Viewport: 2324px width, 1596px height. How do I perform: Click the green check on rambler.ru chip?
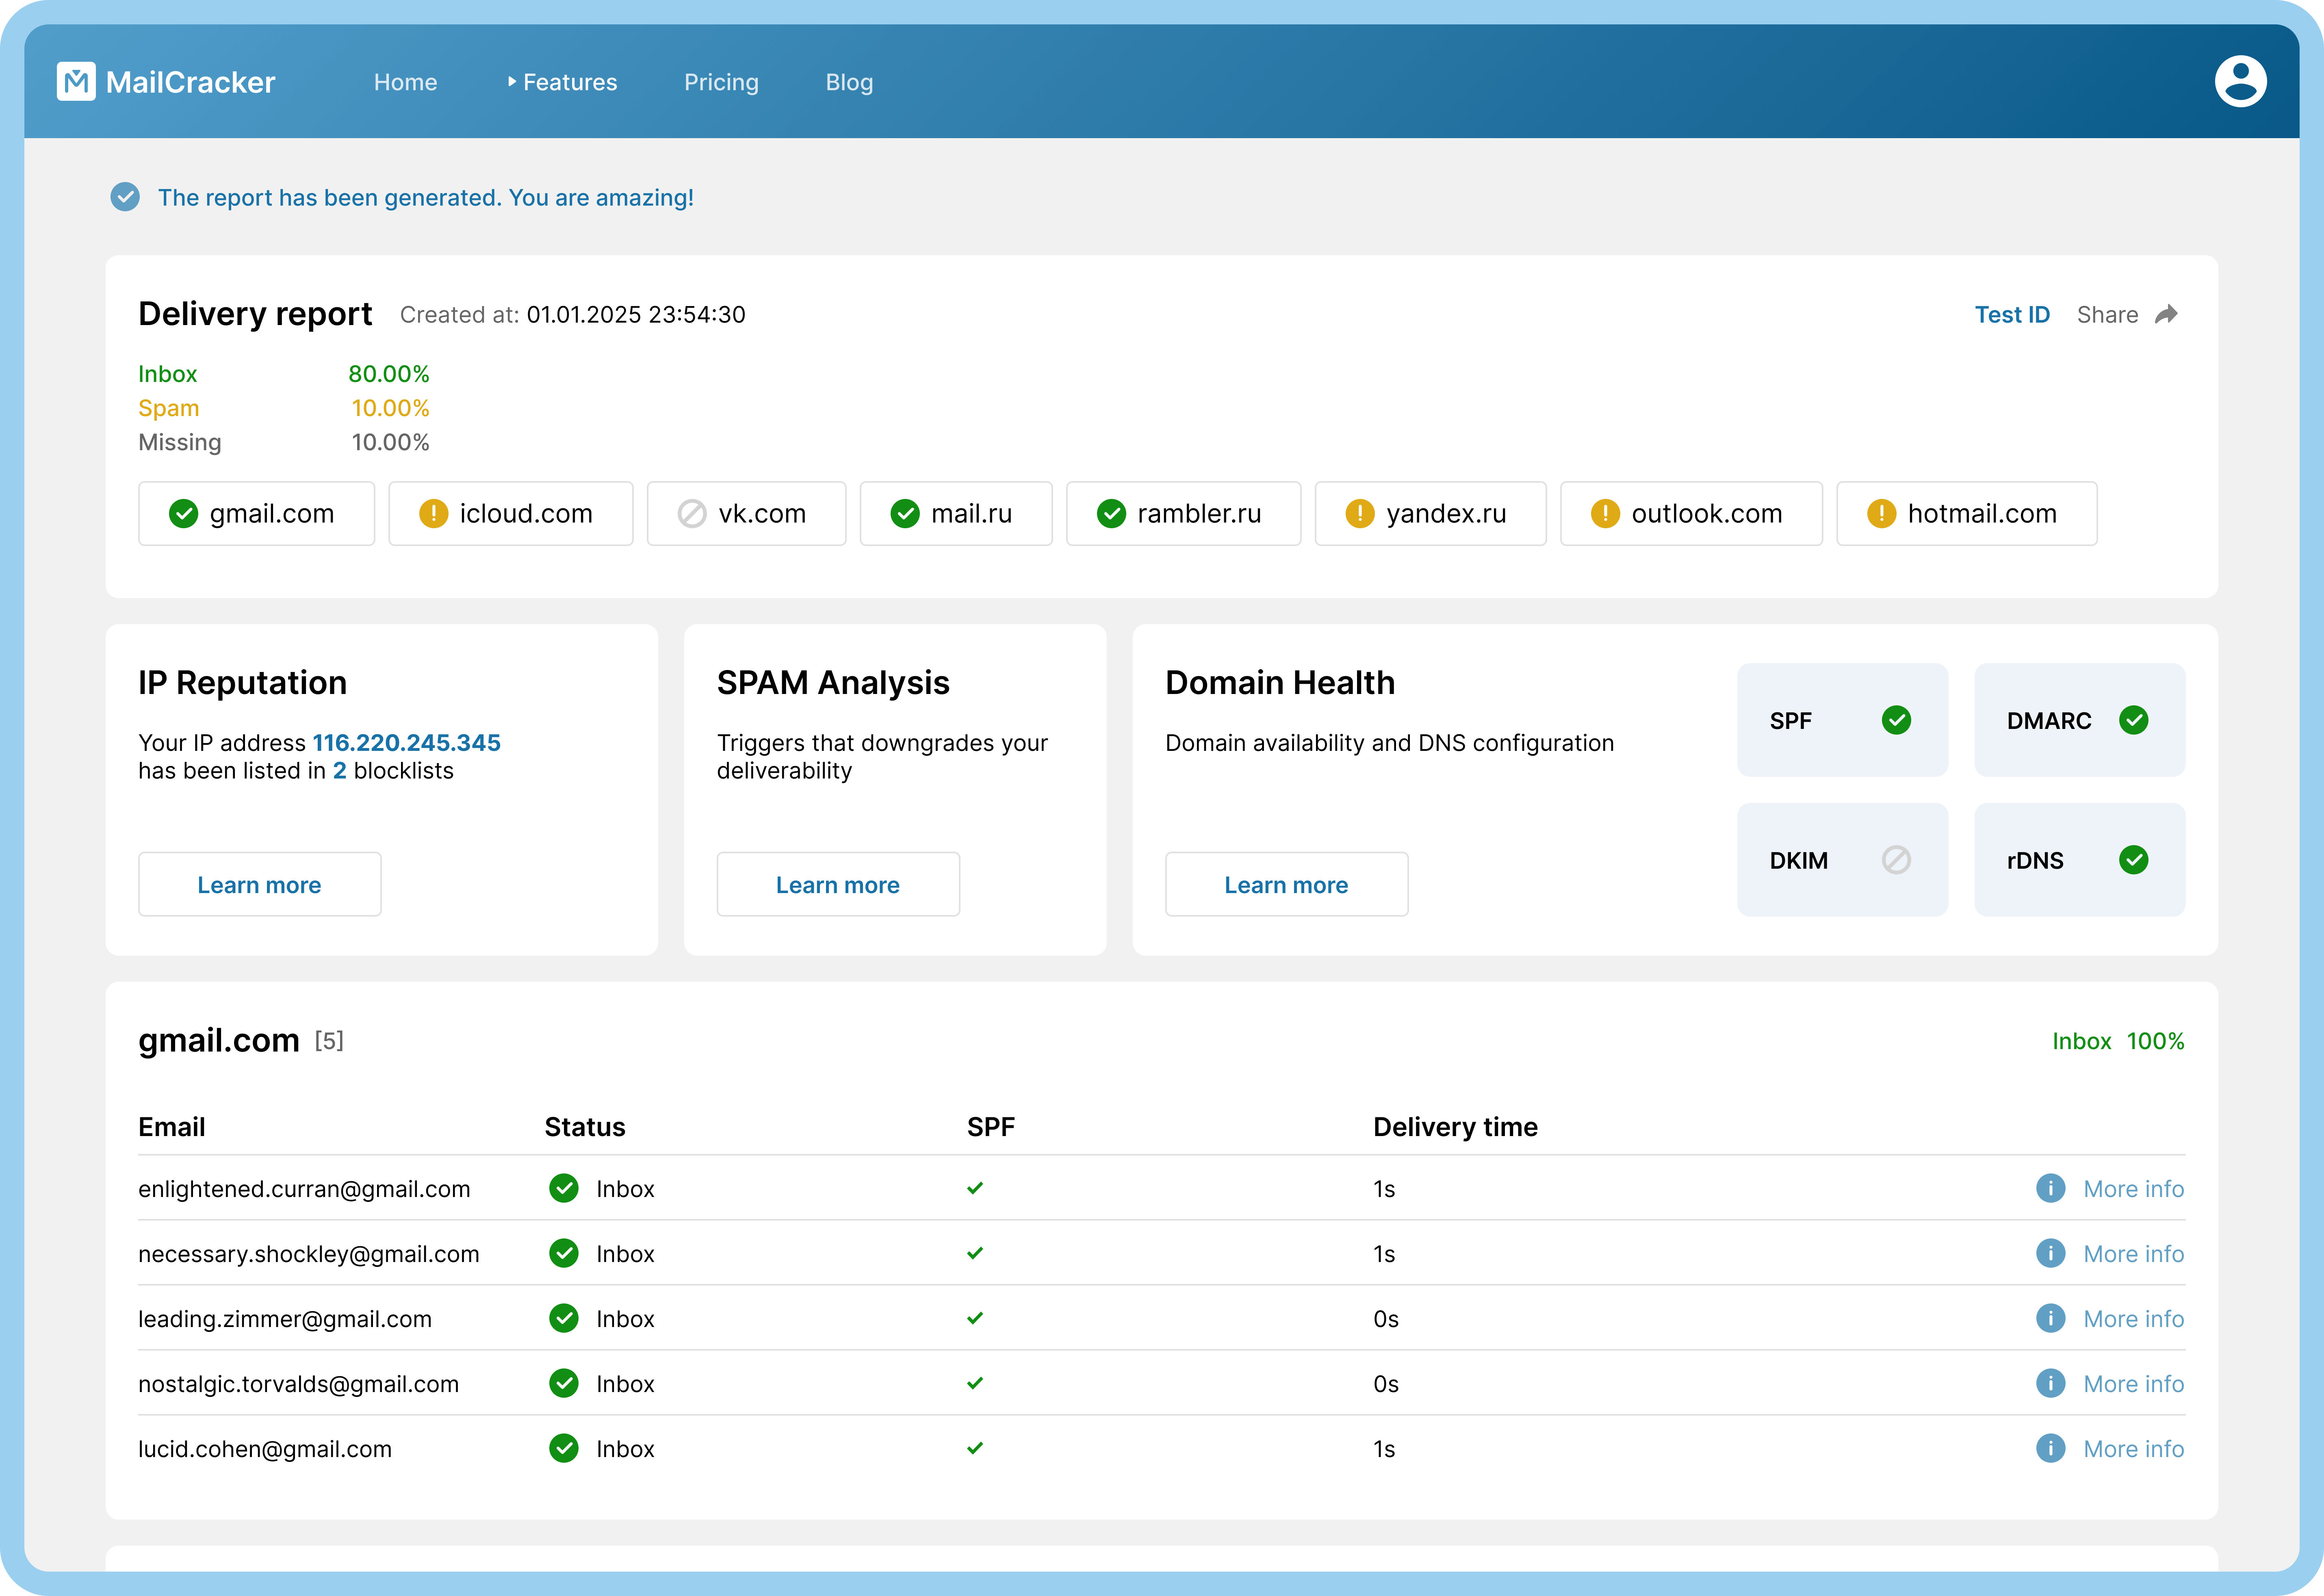(x=1111, y=514)
